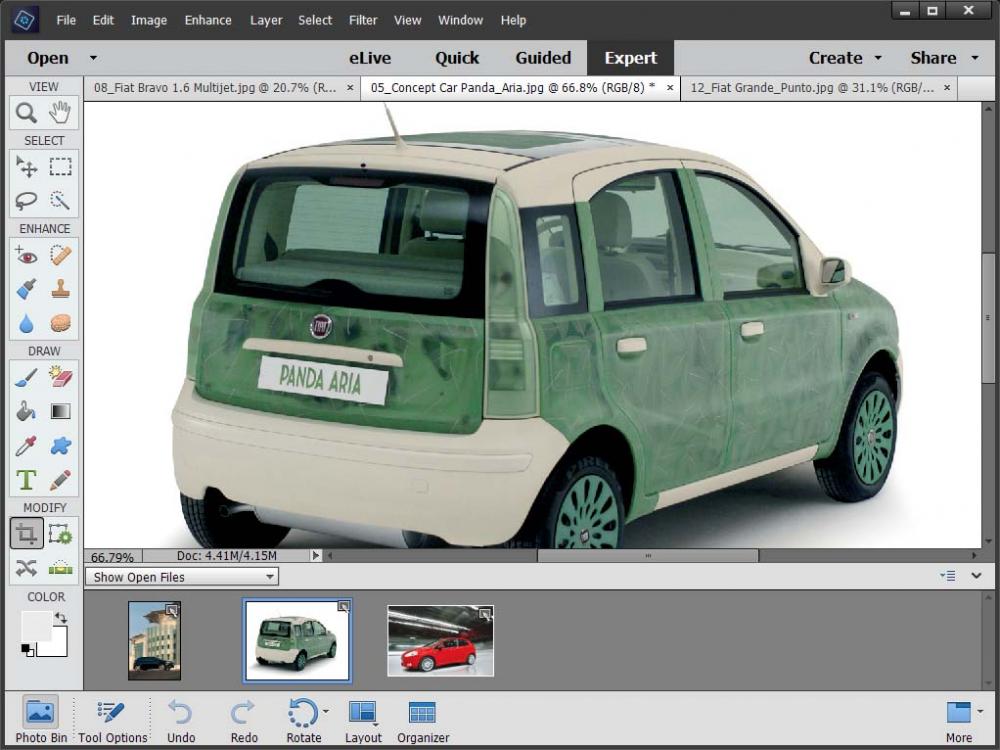Select the Pencil tool
This screenshot has height=750, width=1000.
click(61, 480)
